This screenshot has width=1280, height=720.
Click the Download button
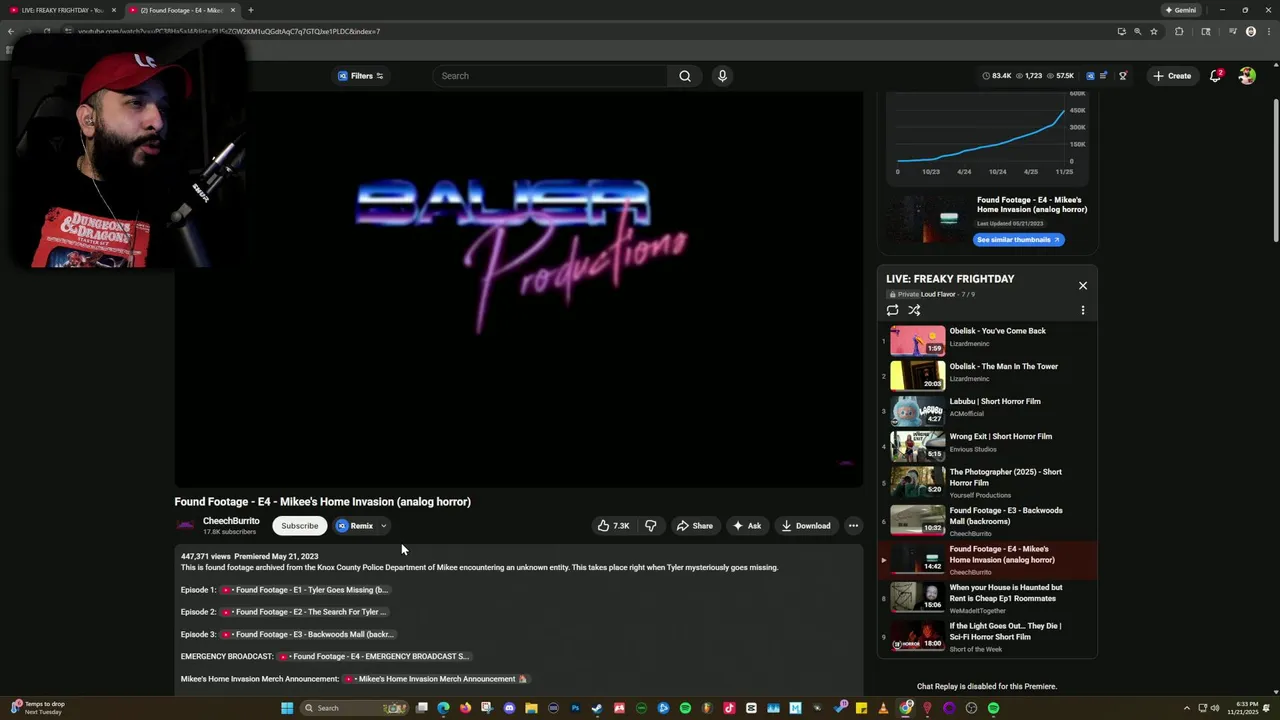coord(806,526)
